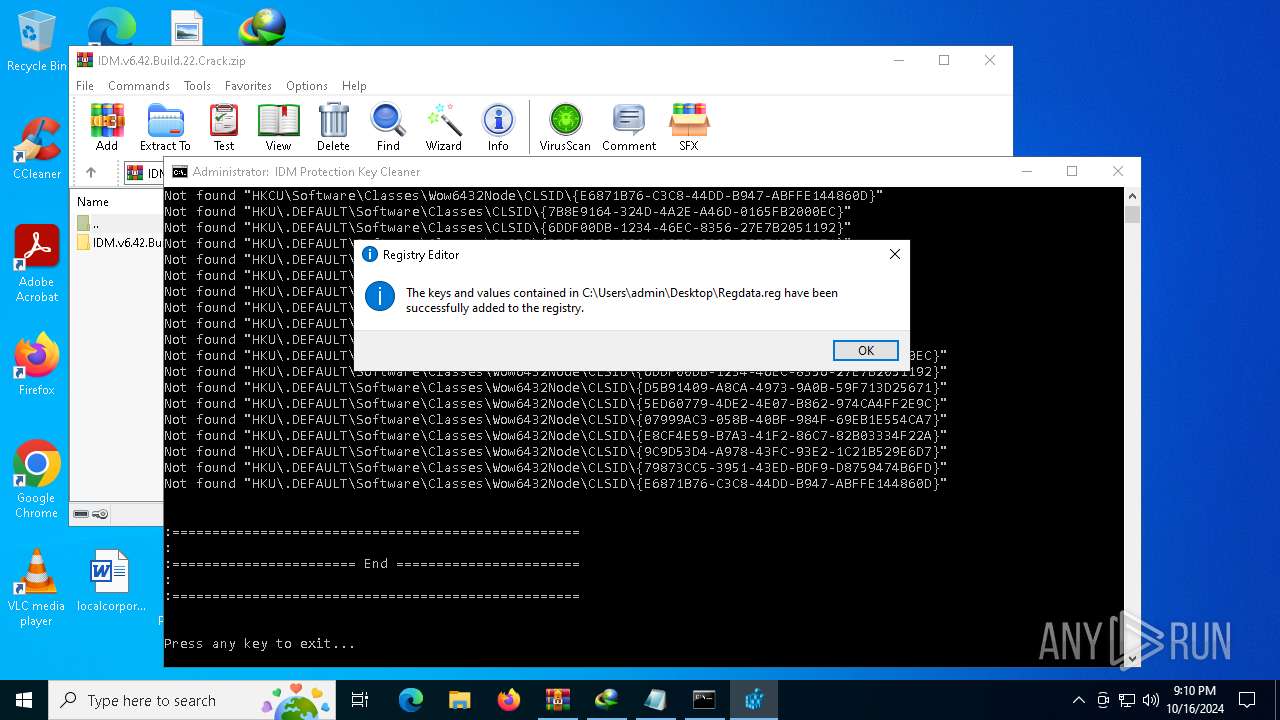Switch to WinRAR on the taskbar
The height and width of the screenshot is (720, 1280).
[x=557, y=700]
